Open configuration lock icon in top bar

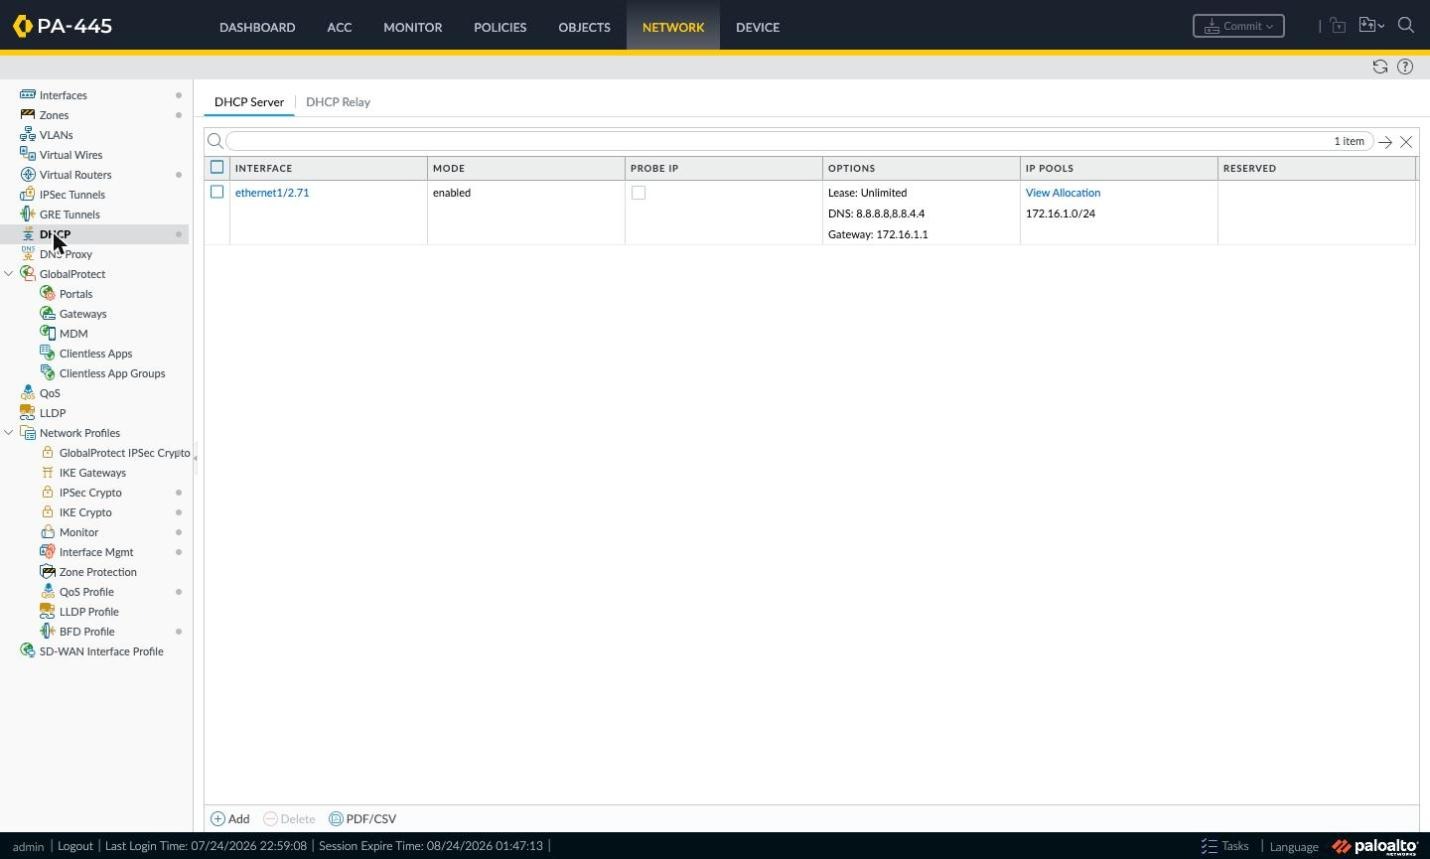(x=1338, y=26)
